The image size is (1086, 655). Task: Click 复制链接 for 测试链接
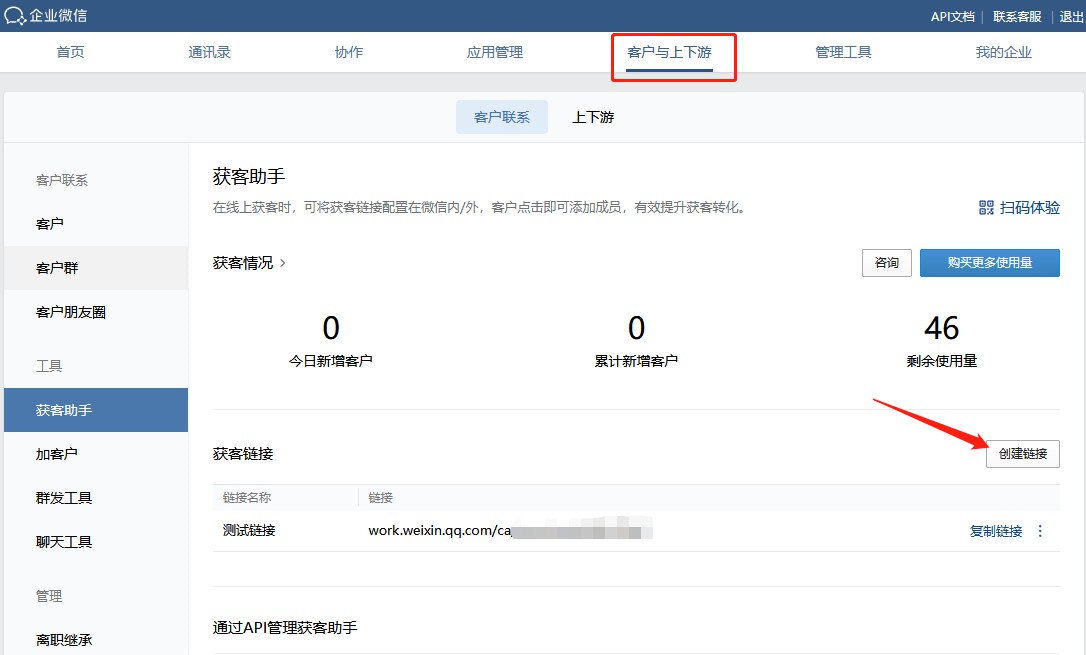click(x=996, y=531)
